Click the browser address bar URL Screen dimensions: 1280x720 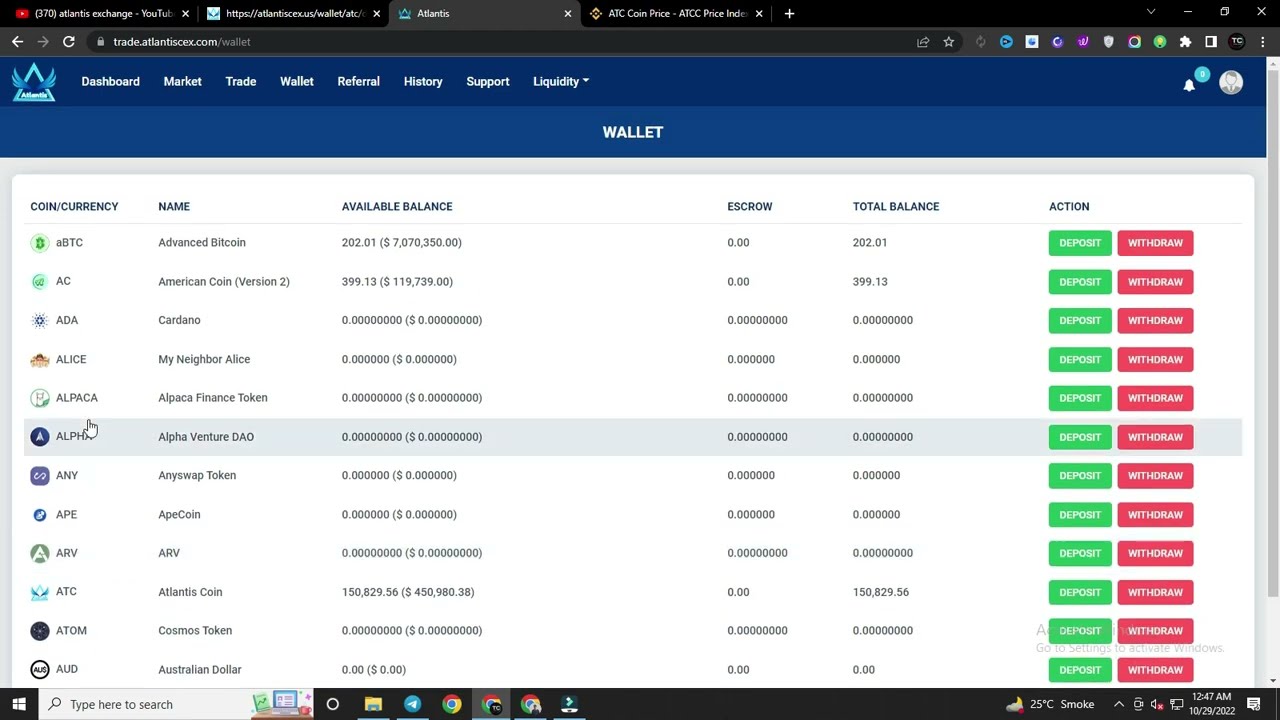(182, 42)
